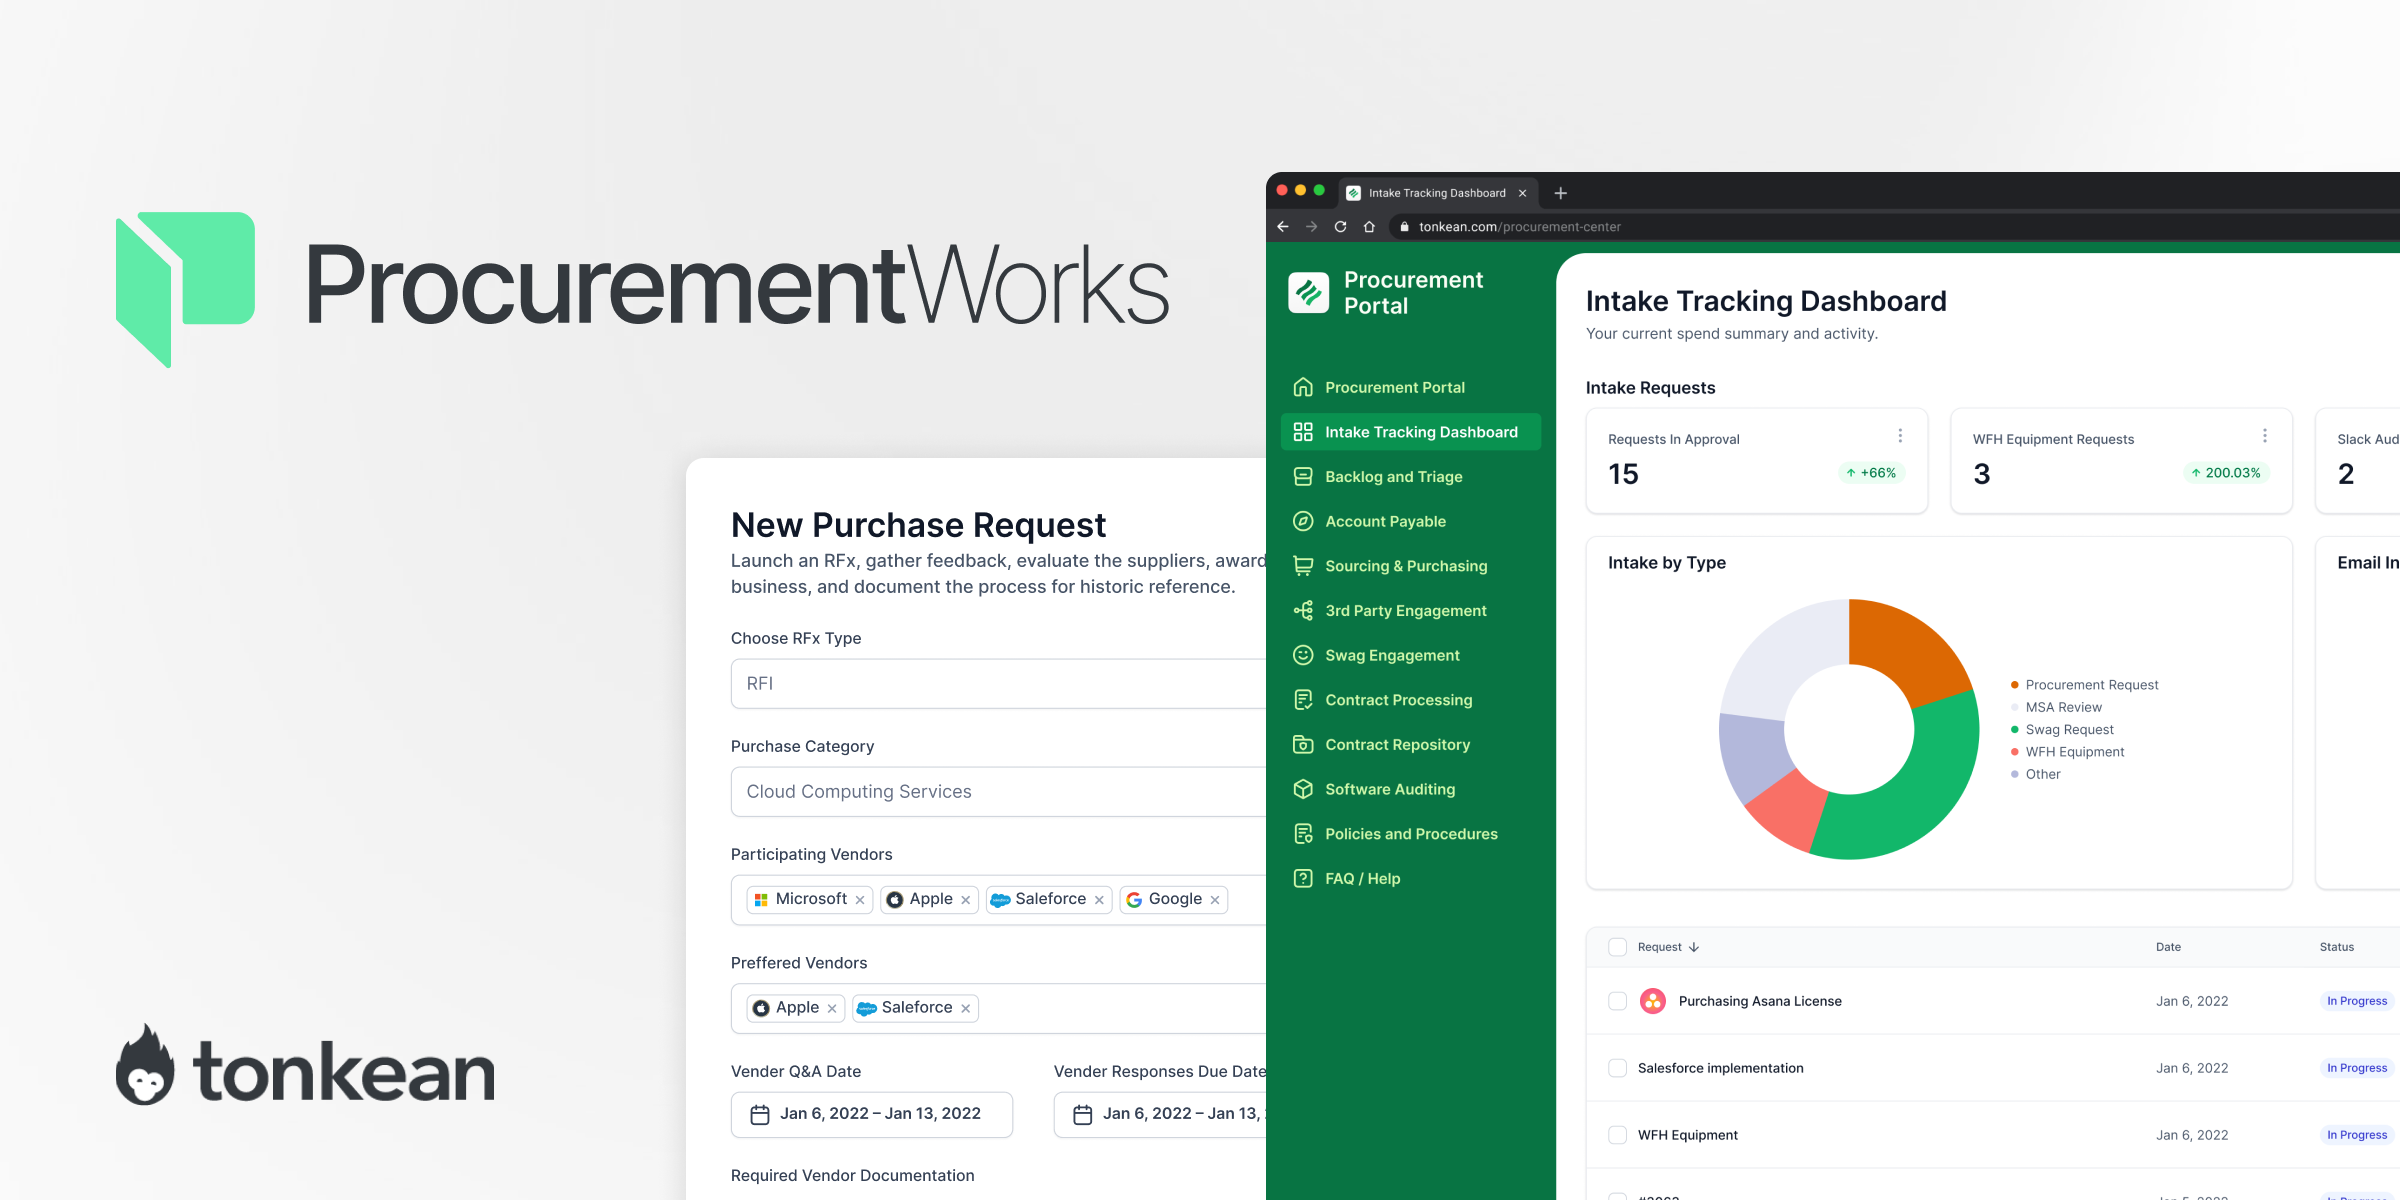The image size is (2400, 1200).
Task: Click Procurement Request legend entry
Action: tap(2085, 685)
